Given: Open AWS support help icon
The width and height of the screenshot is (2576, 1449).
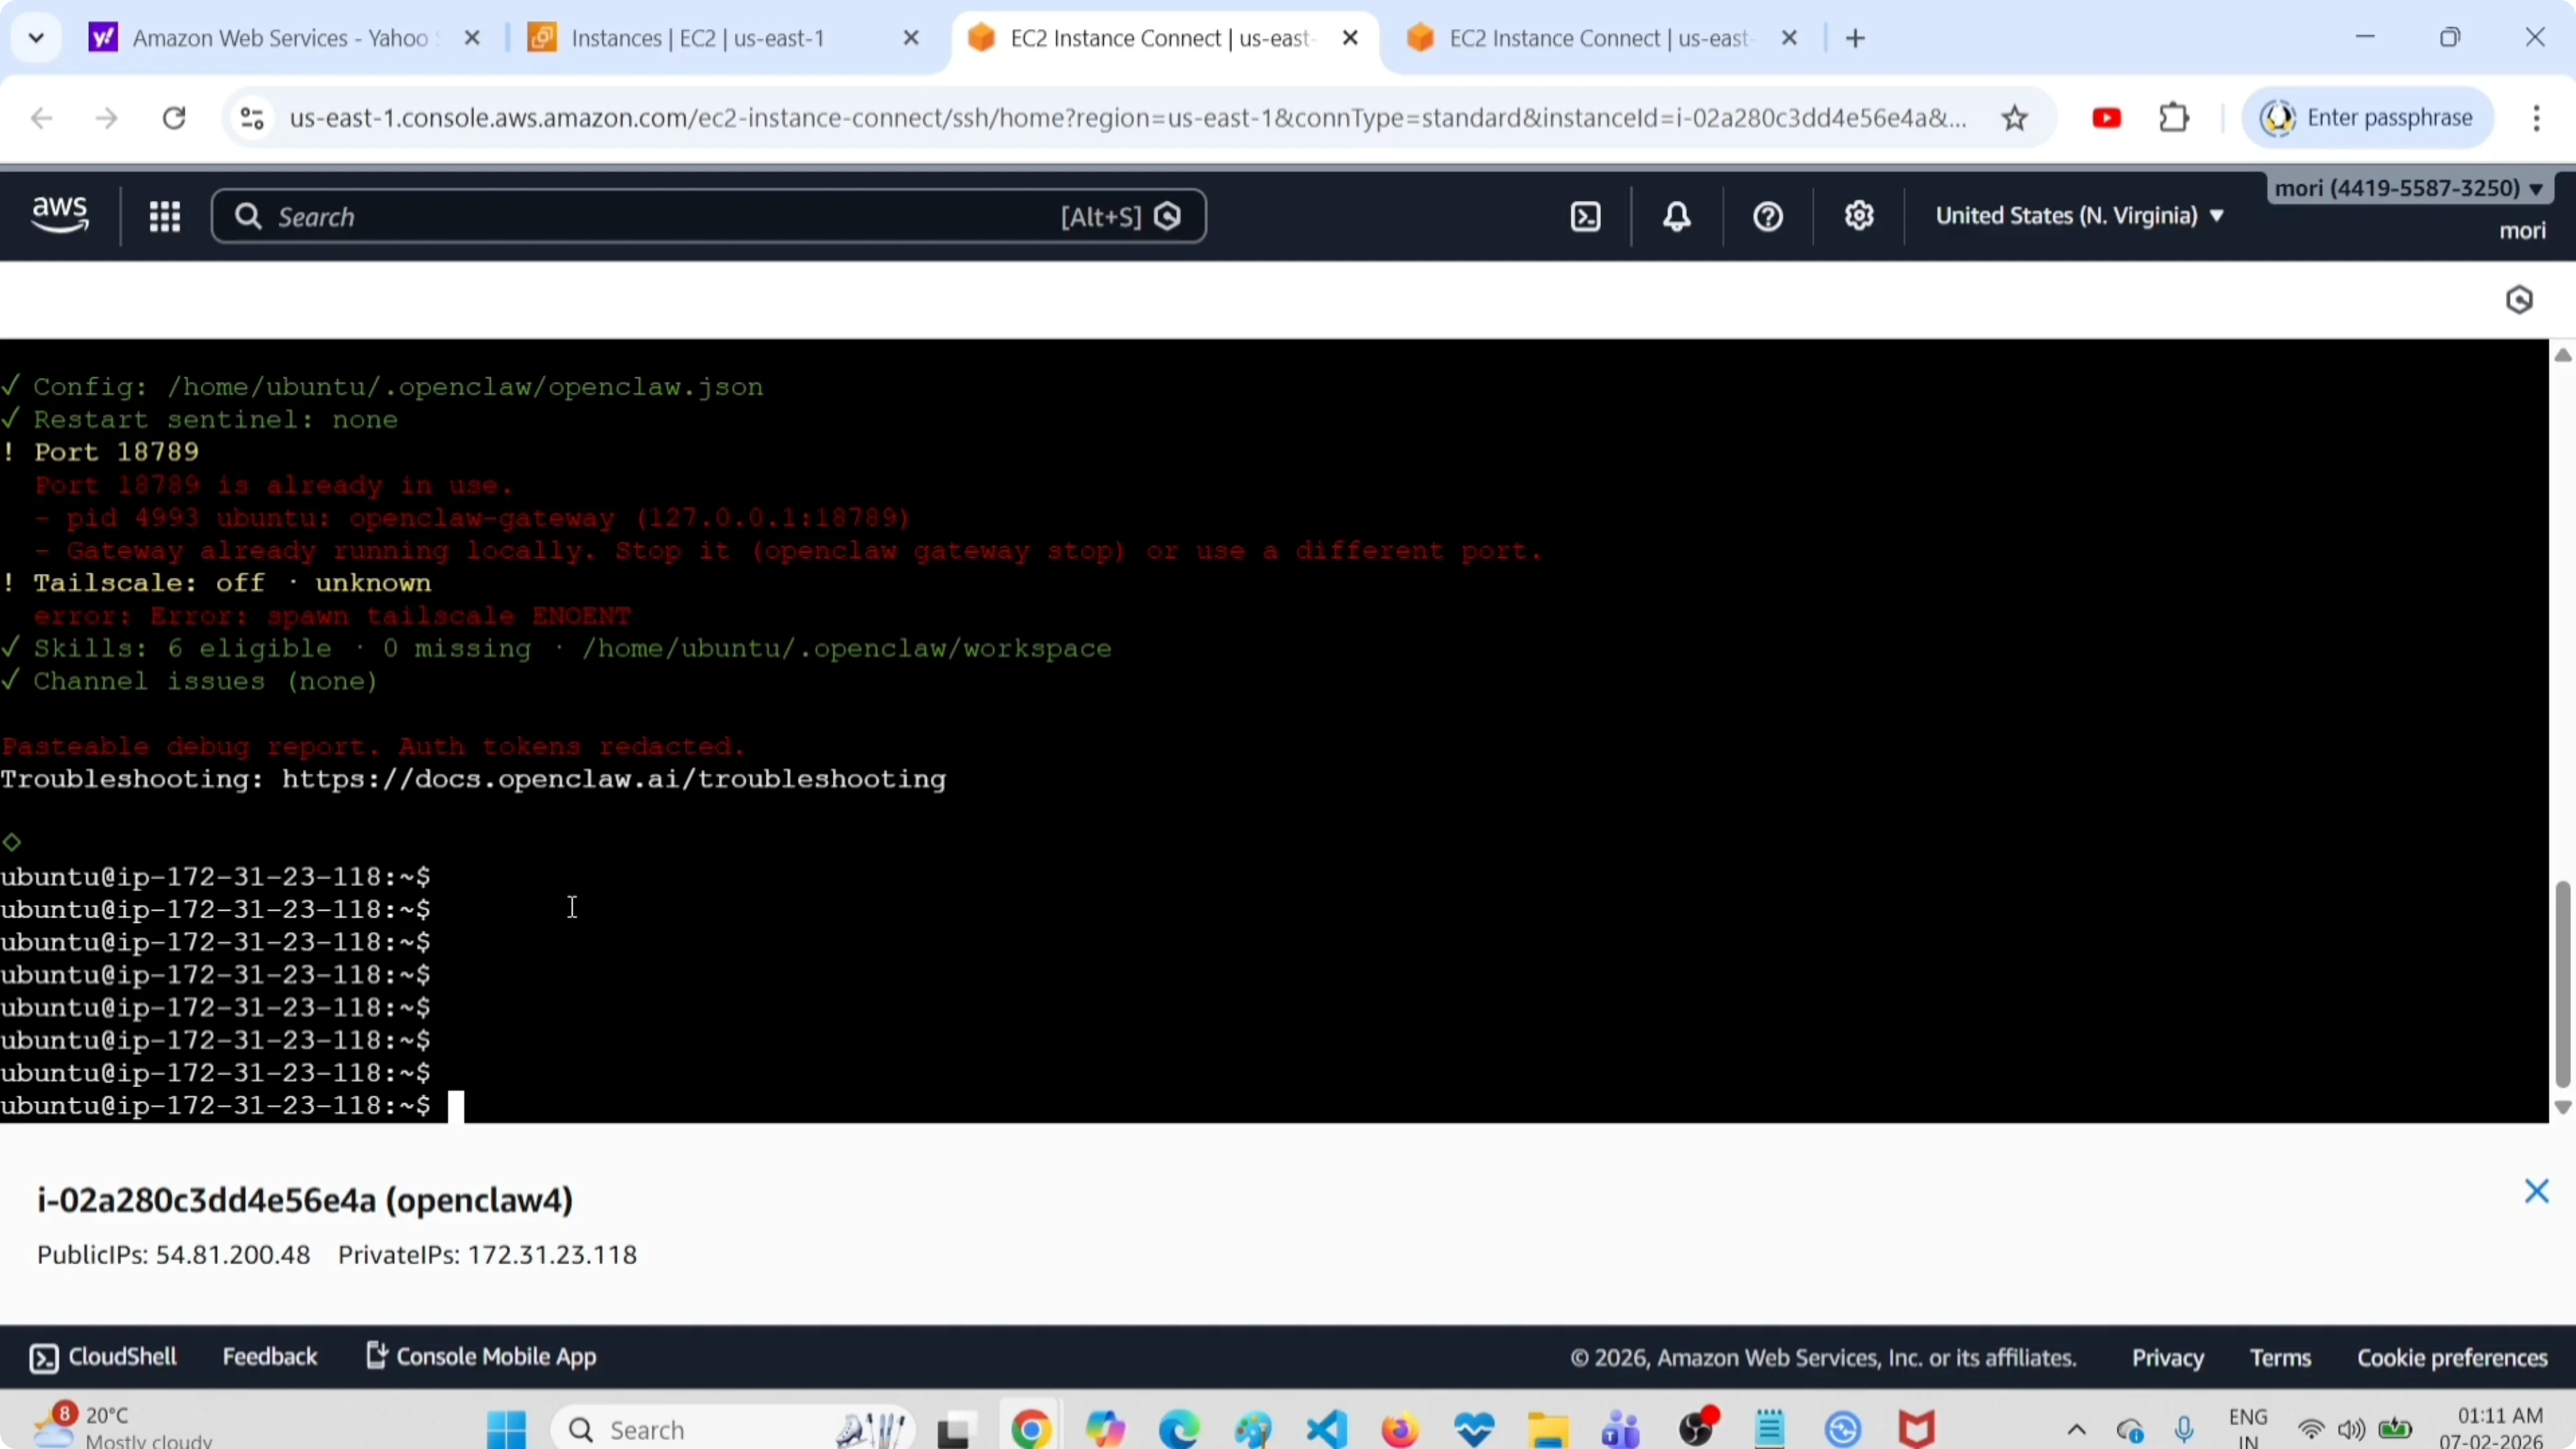Looking at the screenshot, I should 1768,217.
